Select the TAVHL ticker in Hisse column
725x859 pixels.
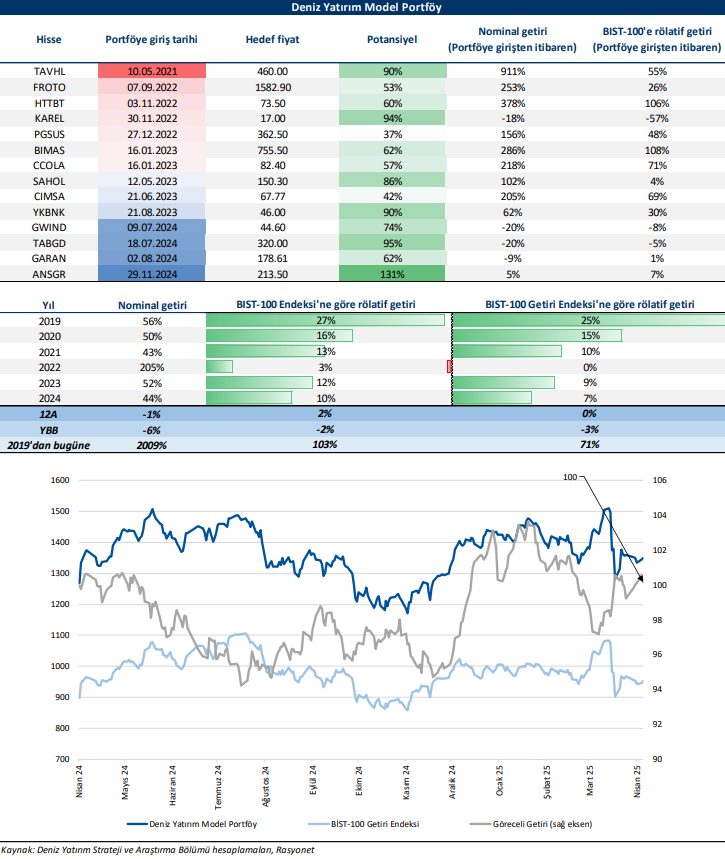point(48,72)
